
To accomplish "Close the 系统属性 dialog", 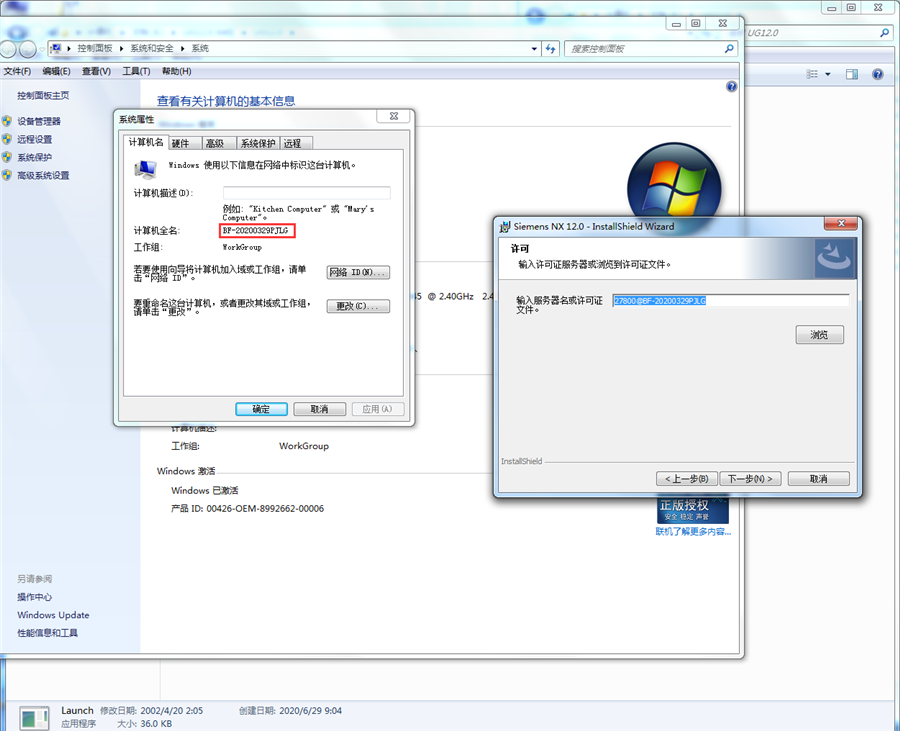I will (x=394, y=116).
